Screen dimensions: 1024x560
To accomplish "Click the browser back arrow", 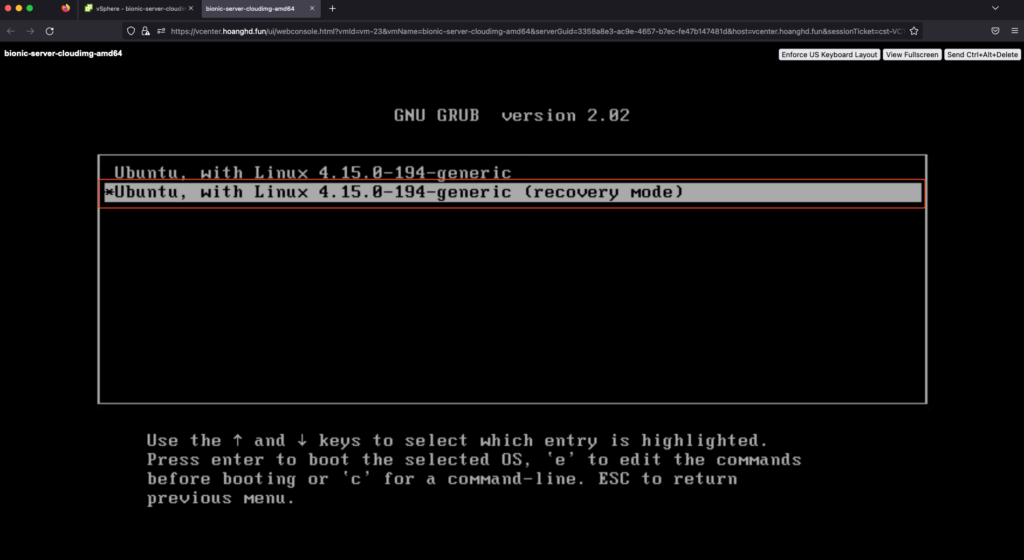I will coord(10,31).
